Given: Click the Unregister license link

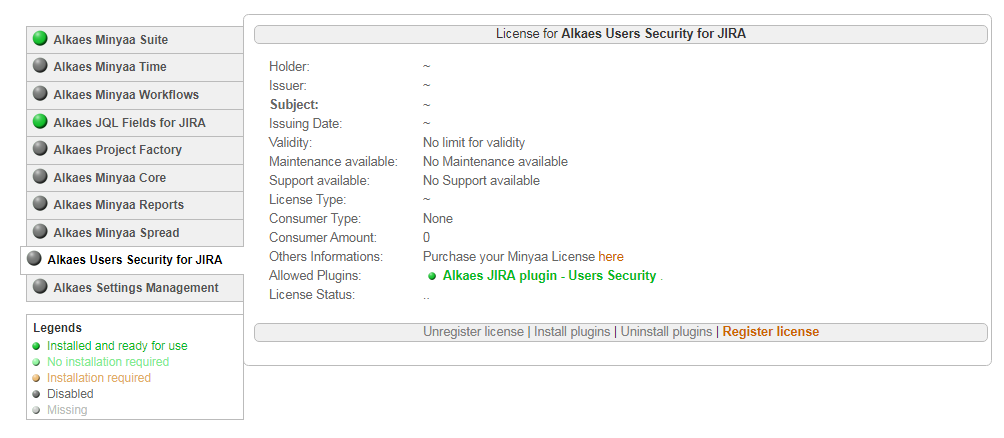Looking at the screenshot, I should click(x=473, y=332).
